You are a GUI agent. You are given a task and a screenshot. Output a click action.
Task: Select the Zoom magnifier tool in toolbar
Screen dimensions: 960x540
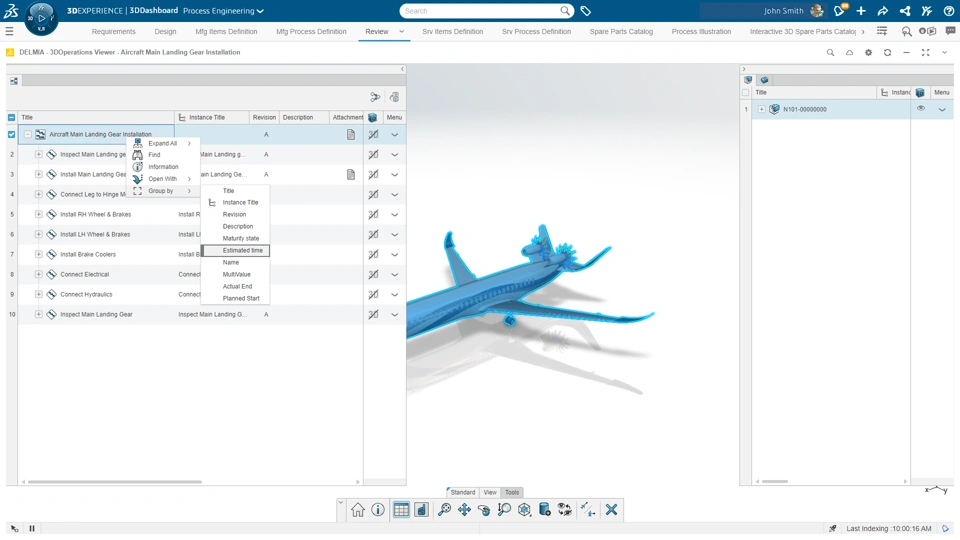click(504, 509)
